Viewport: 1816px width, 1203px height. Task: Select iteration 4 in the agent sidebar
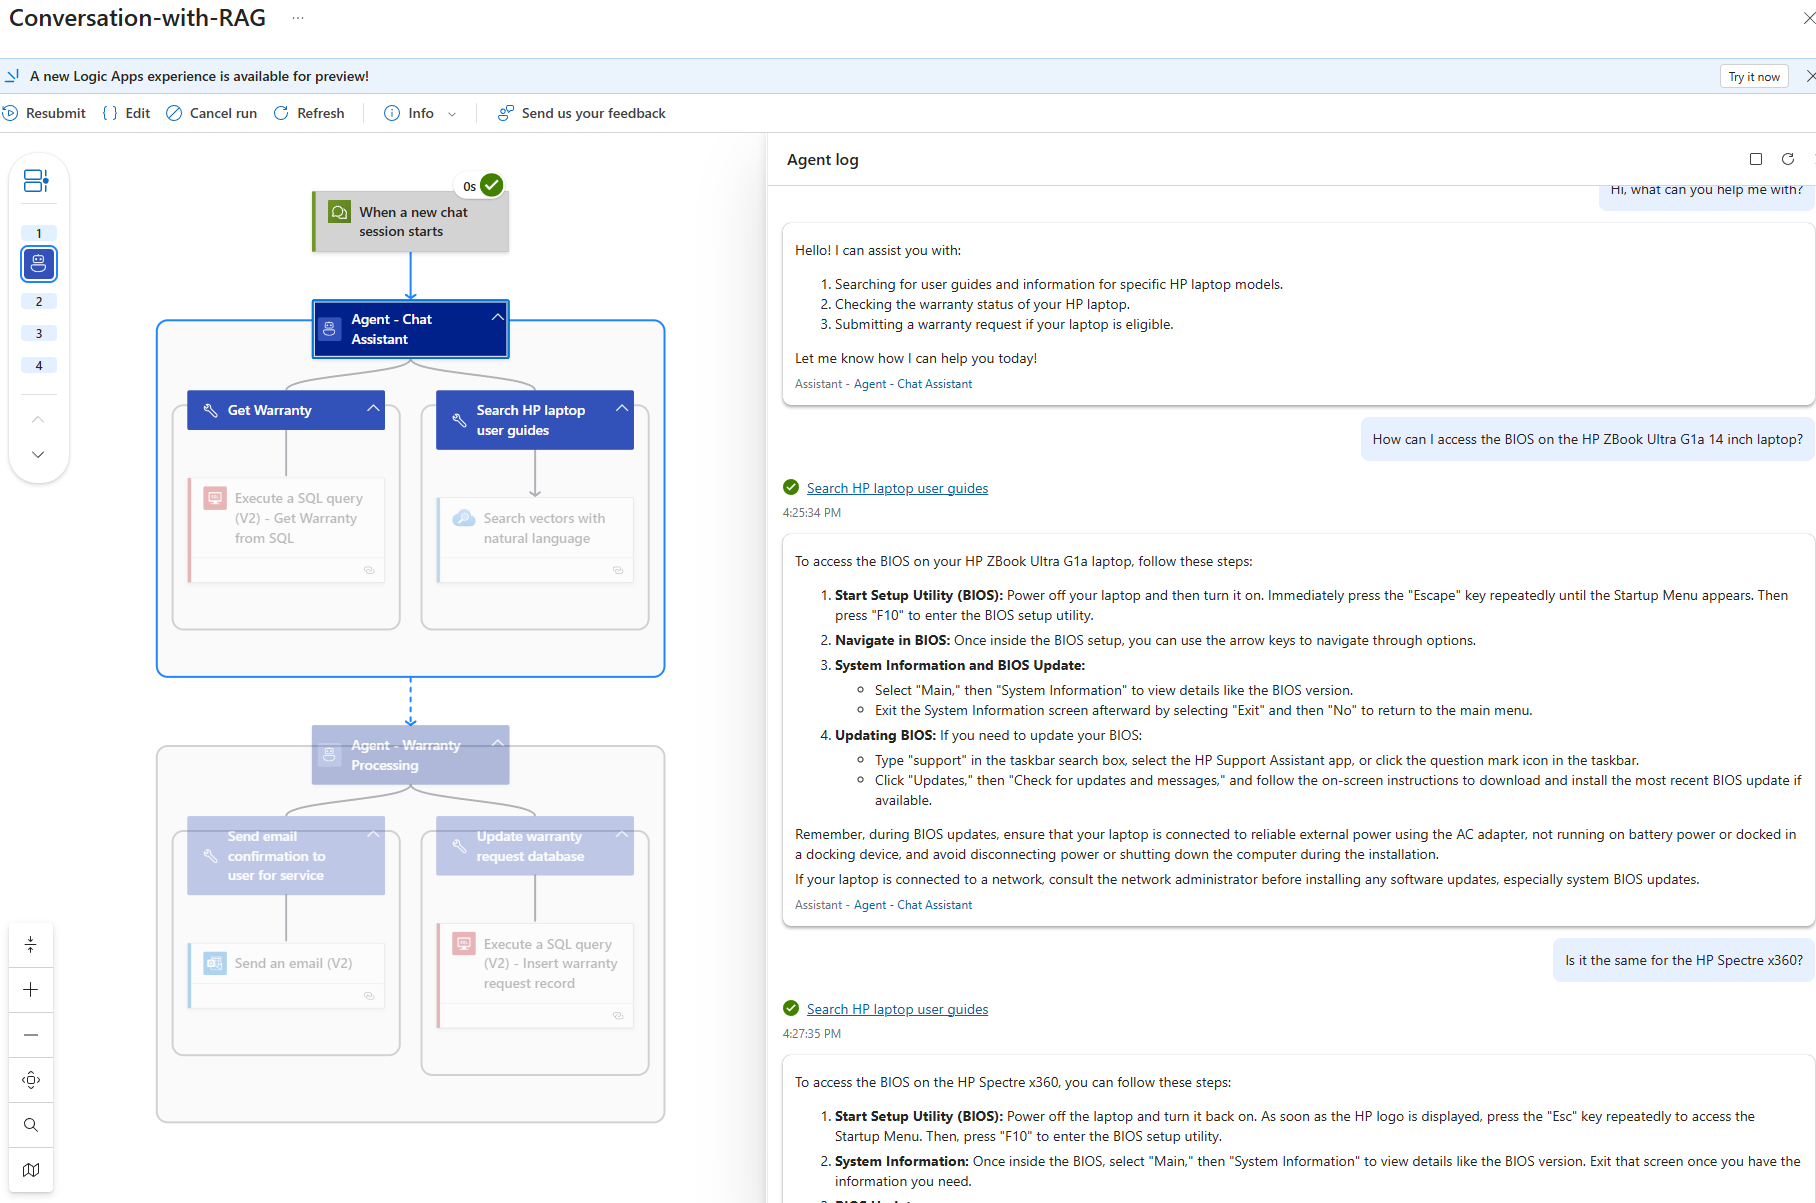(39, 365)
